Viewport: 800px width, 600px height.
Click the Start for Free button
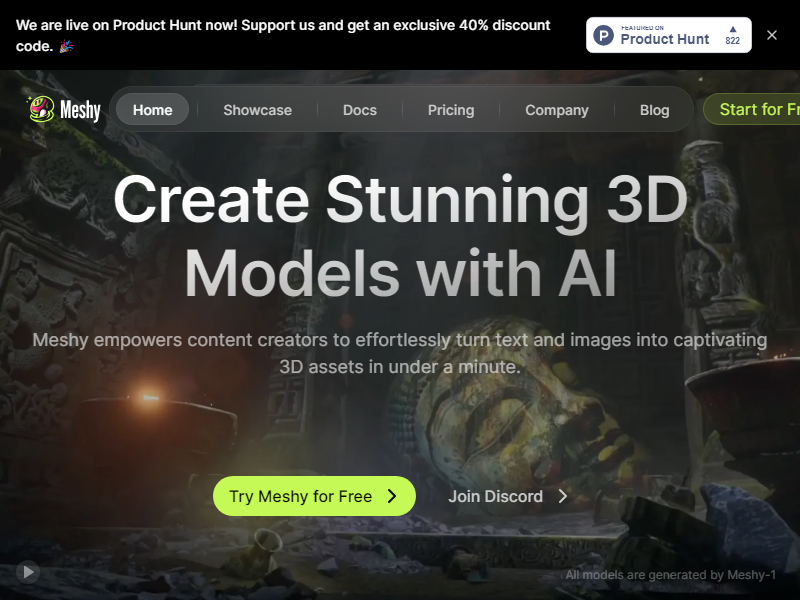(x=752, y=109)
